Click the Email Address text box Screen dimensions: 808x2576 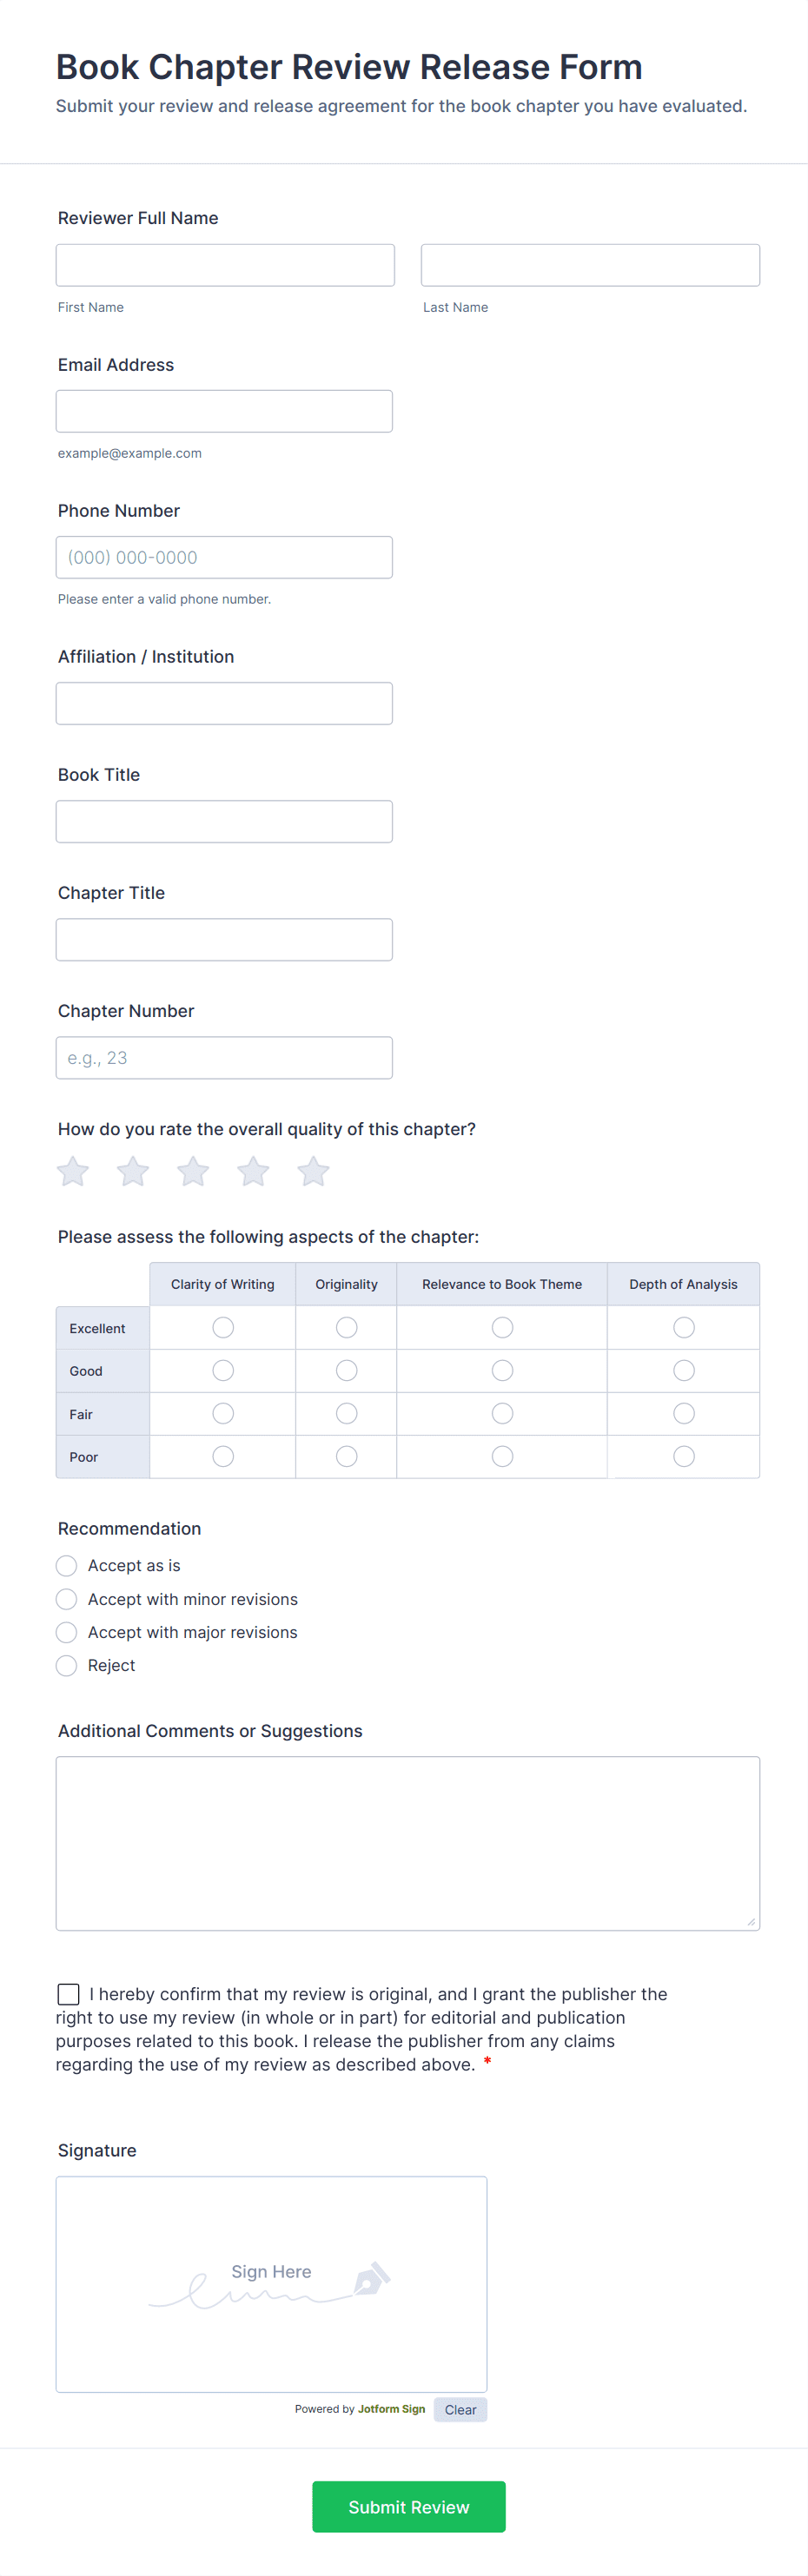pos(224,411)
